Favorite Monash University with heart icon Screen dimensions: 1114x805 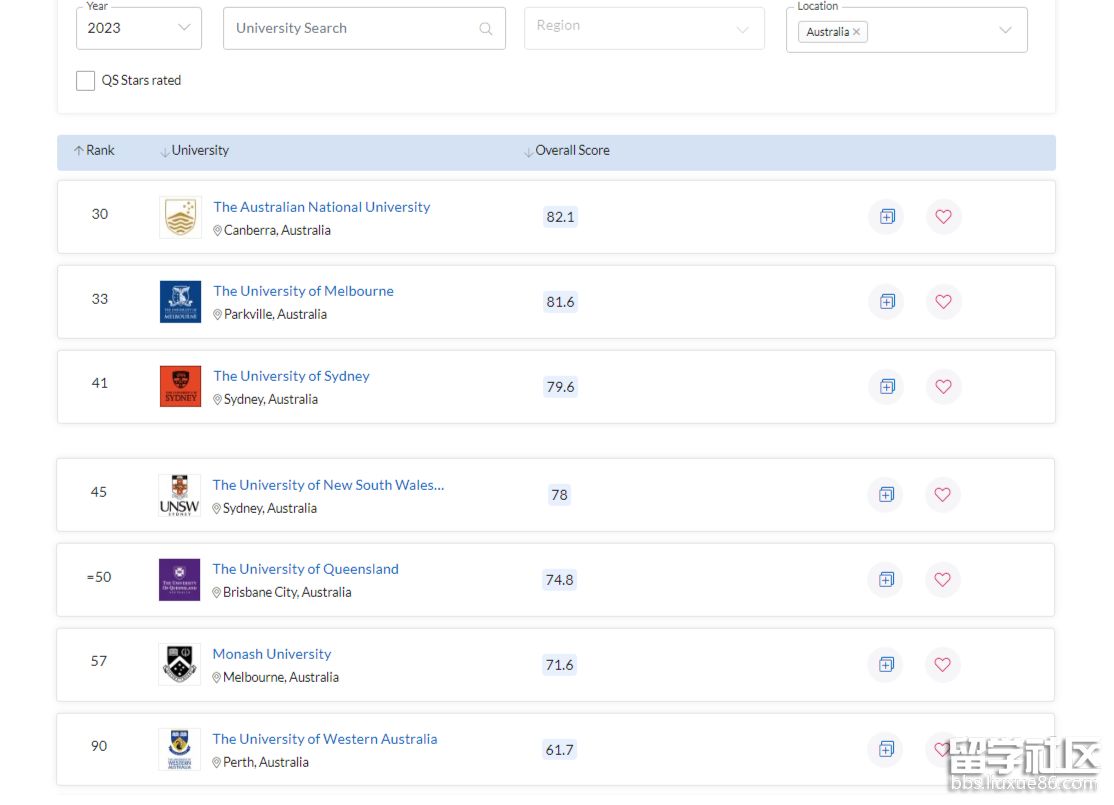(x=943, y=664)
